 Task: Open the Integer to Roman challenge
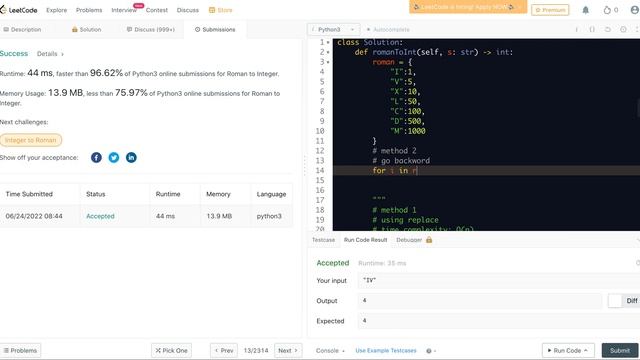tap(31, 140)
